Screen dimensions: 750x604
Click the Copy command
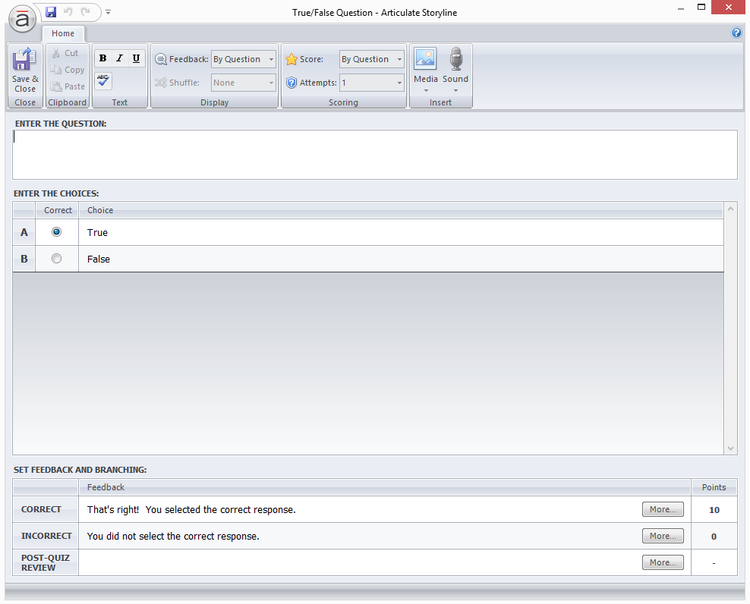[67, 70]
